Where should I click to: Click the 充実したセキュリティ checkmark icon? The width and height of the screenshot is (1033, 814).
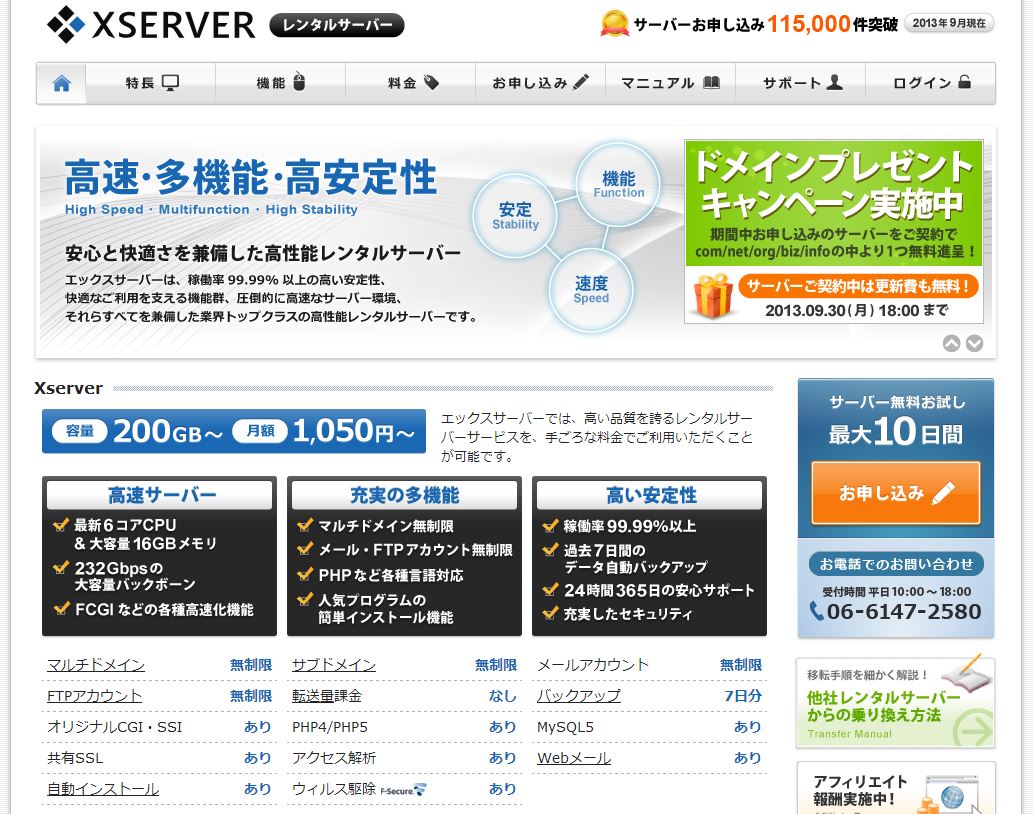551,614
